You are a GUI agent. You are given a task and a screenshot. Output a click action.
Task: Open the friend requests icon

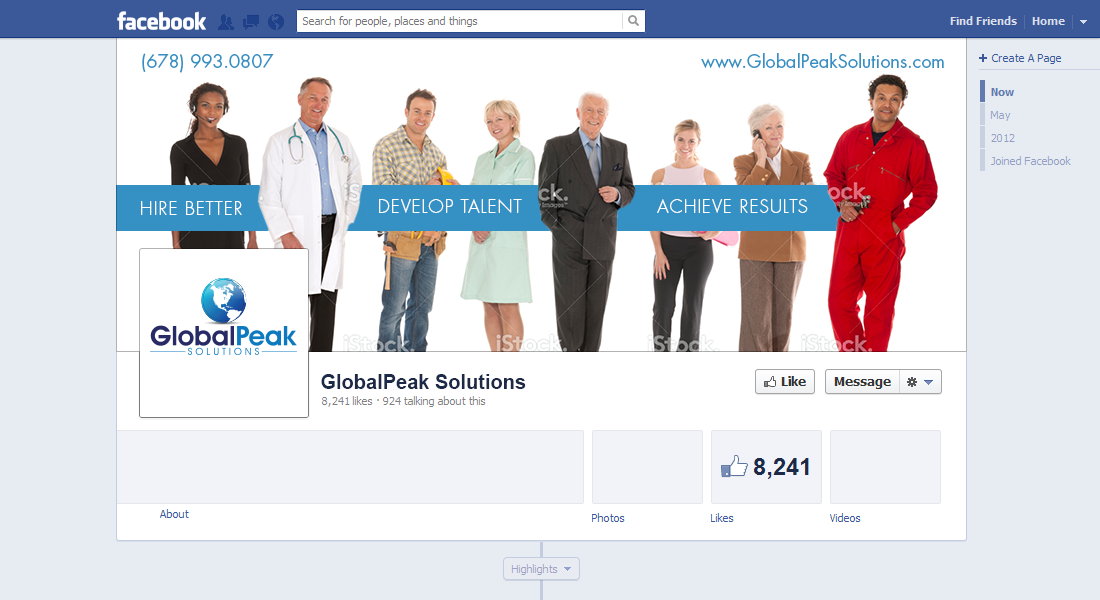click(x=226, y=20)
